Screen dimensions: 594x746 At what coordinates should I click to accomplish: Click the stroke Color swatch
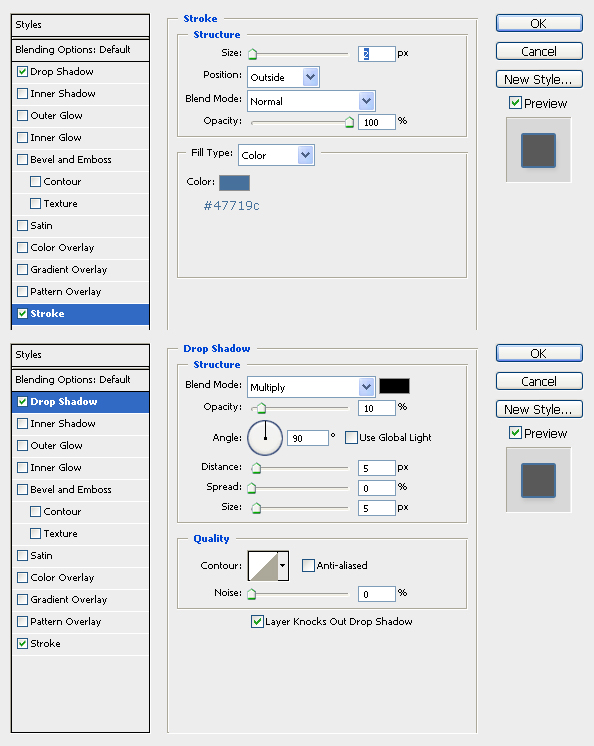pos(234,183)
